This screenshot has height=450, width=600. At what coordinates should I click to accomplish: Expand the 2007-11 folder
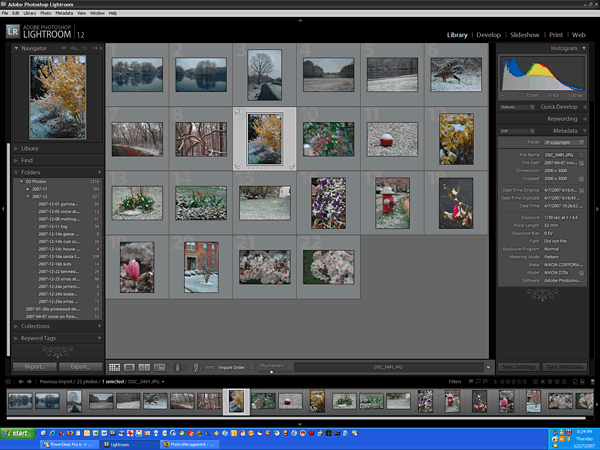(28, 189)
